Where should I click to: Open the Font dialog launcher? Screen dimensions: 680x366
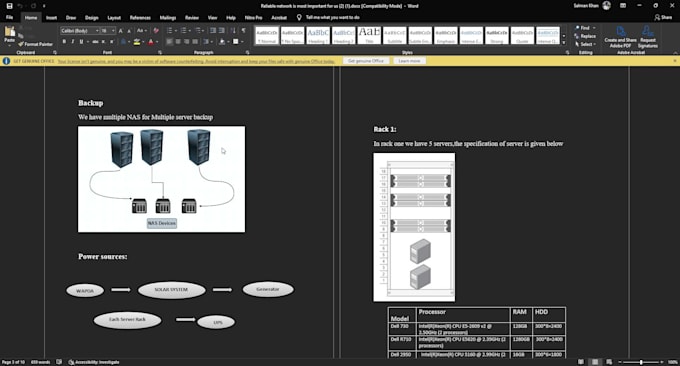click(x=160, y=52)
